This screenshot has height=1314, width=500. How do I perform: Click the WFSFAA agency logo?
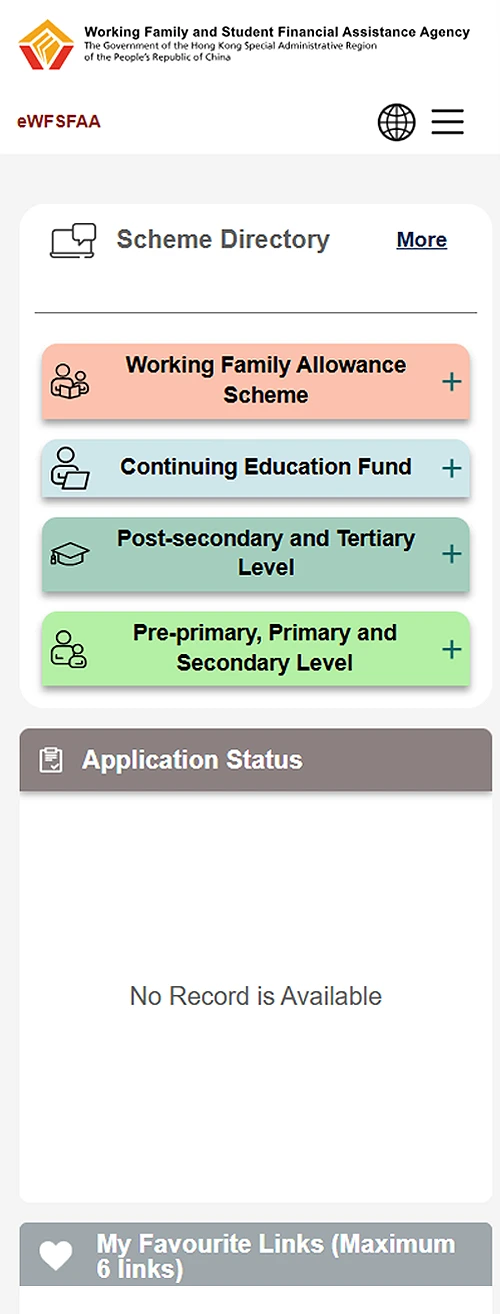[x=46, y=45]
